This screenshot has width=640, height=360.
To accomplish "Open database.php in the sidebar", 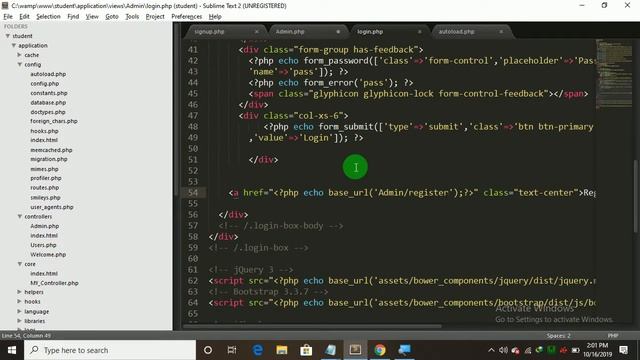I will [x=48, y=102].
